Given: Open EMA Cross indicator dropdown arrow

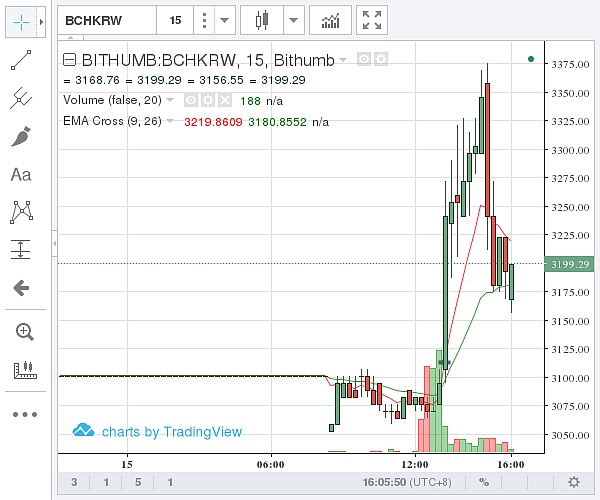Looking at the screenshot, I should [x=170, y=121].
